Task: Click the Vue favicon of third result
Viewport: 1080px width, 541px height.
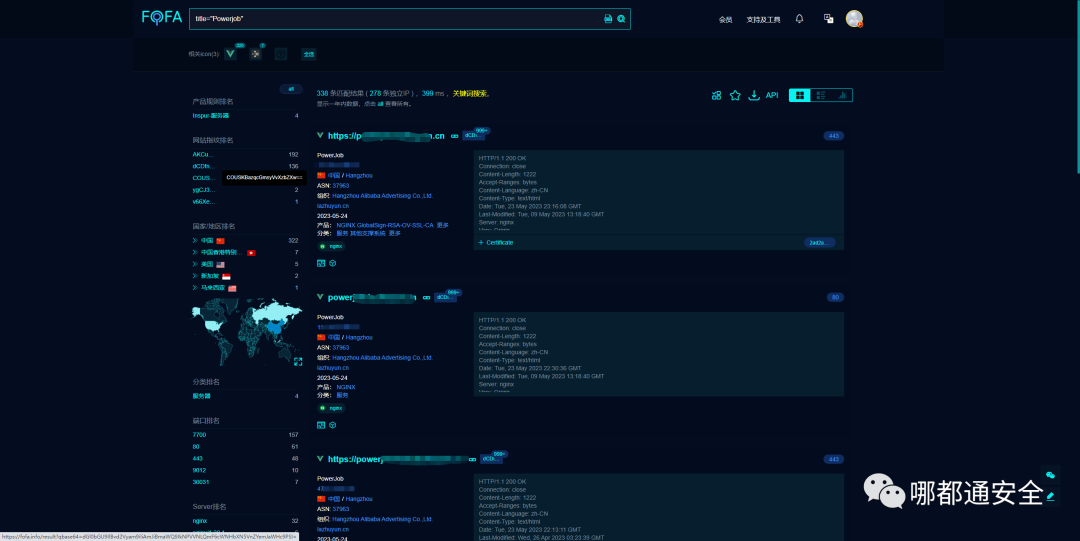Action: pos(320,458)
